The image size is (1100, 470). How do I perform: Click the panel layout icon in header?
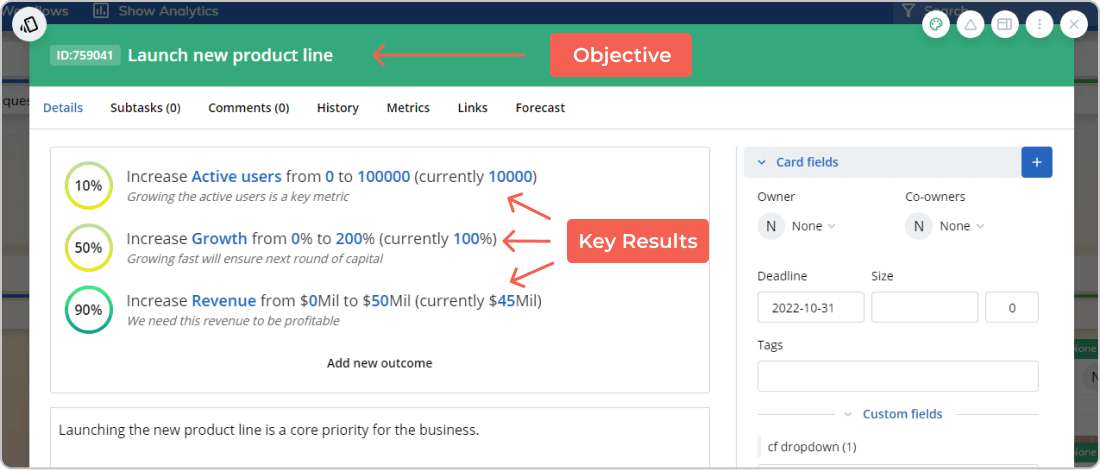coord(1005,25)
